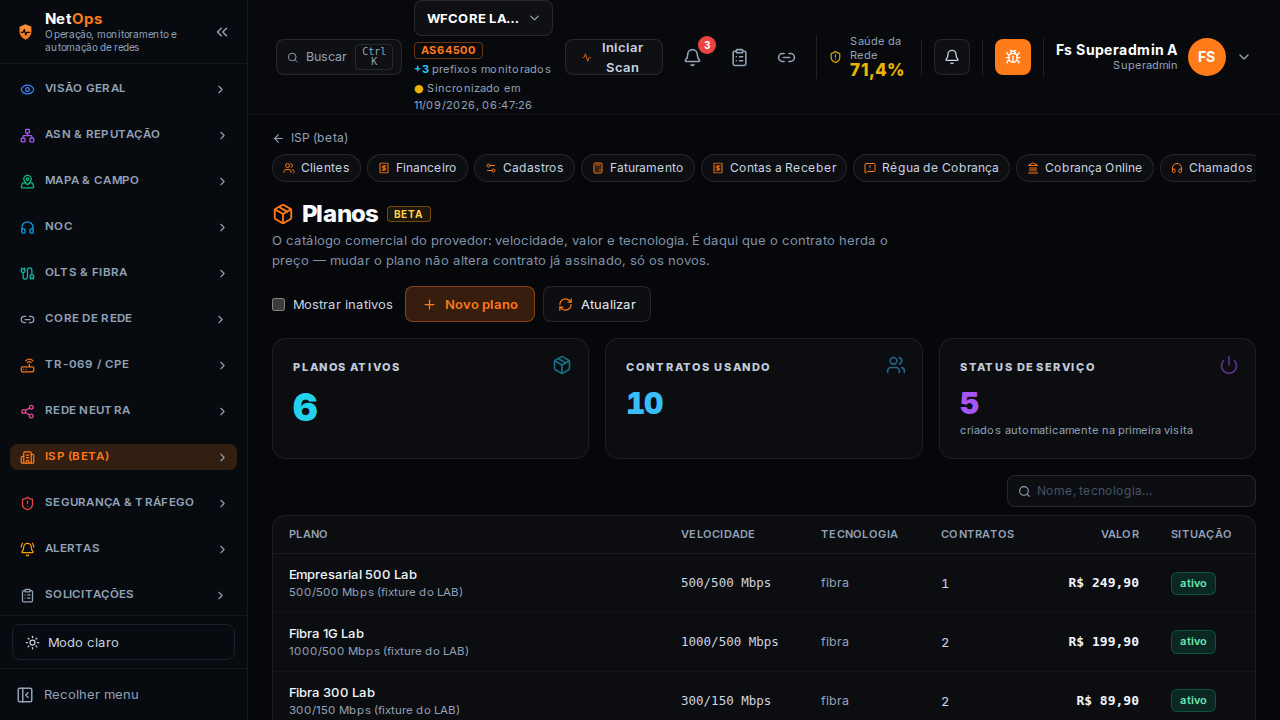Switch to Modo claro theme

pos(123,642)
